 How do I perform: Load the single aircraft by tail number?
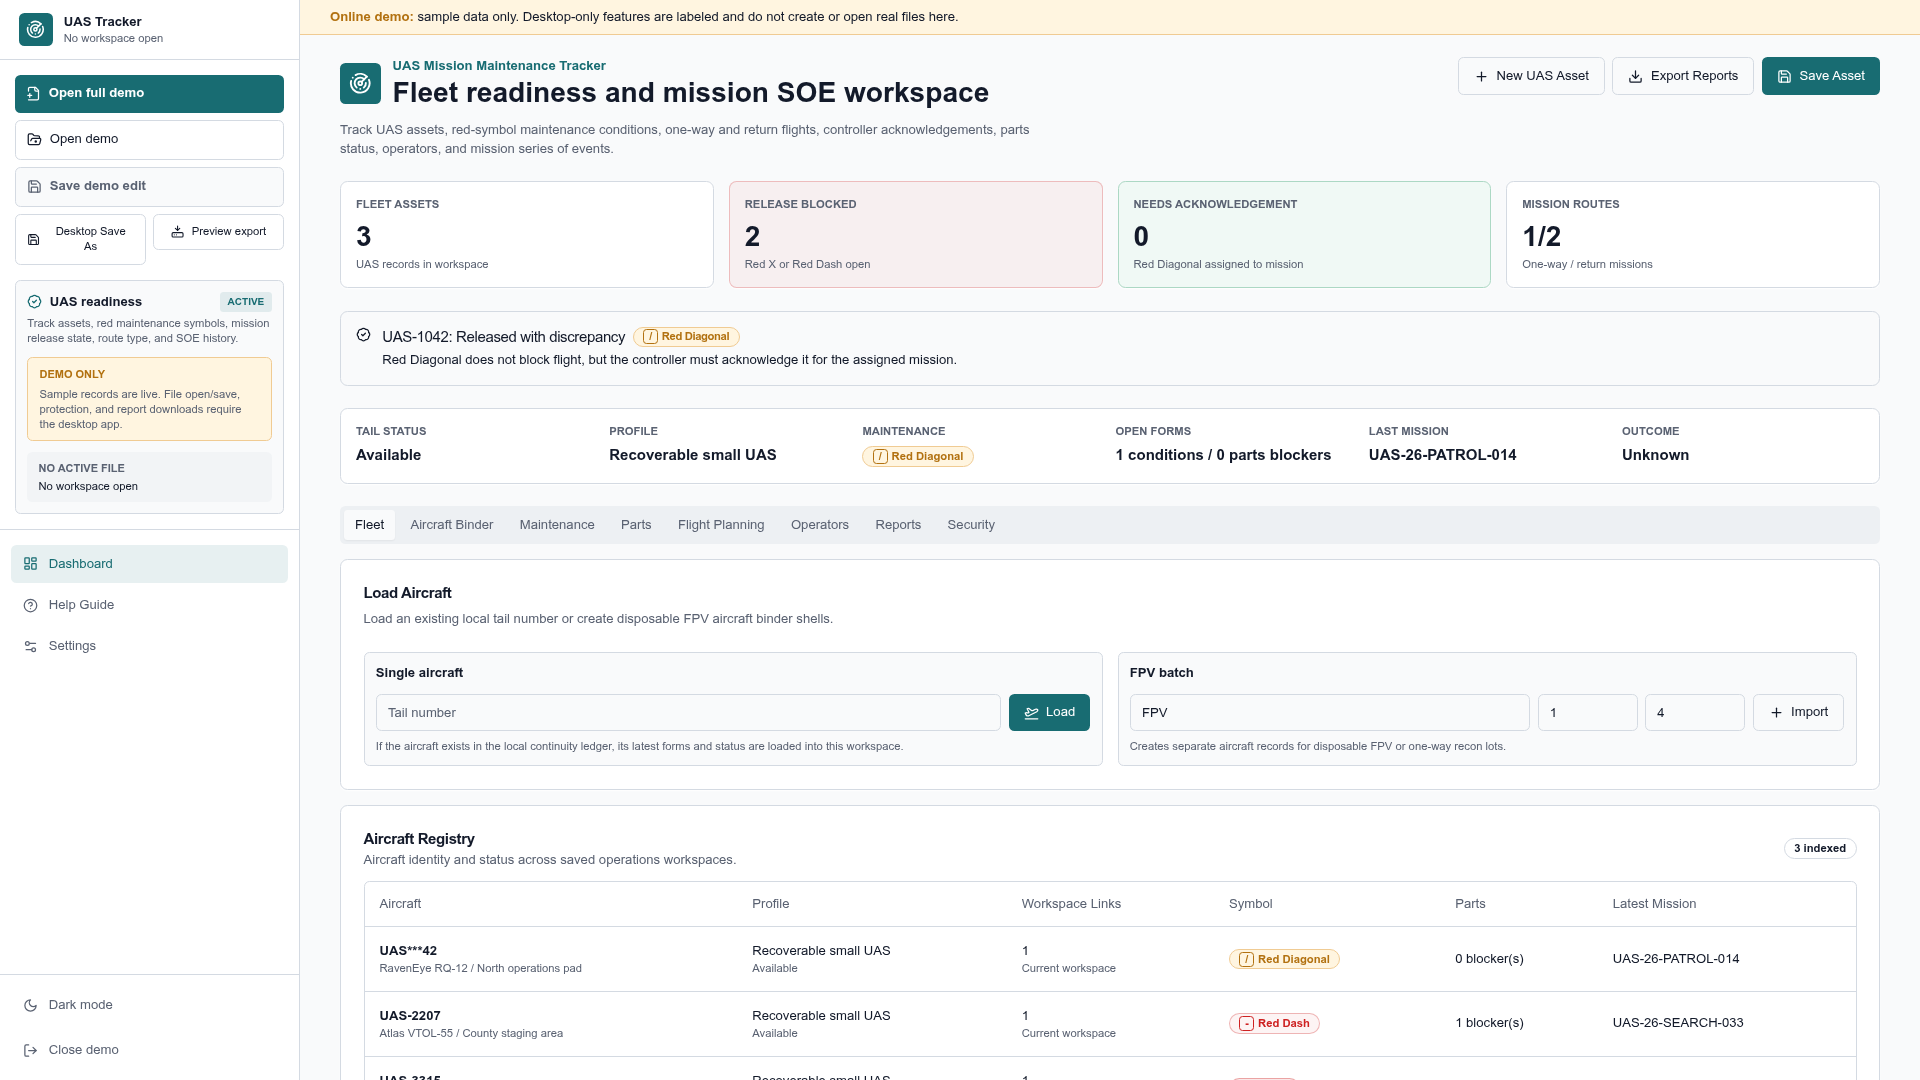tap(1049, 713)
